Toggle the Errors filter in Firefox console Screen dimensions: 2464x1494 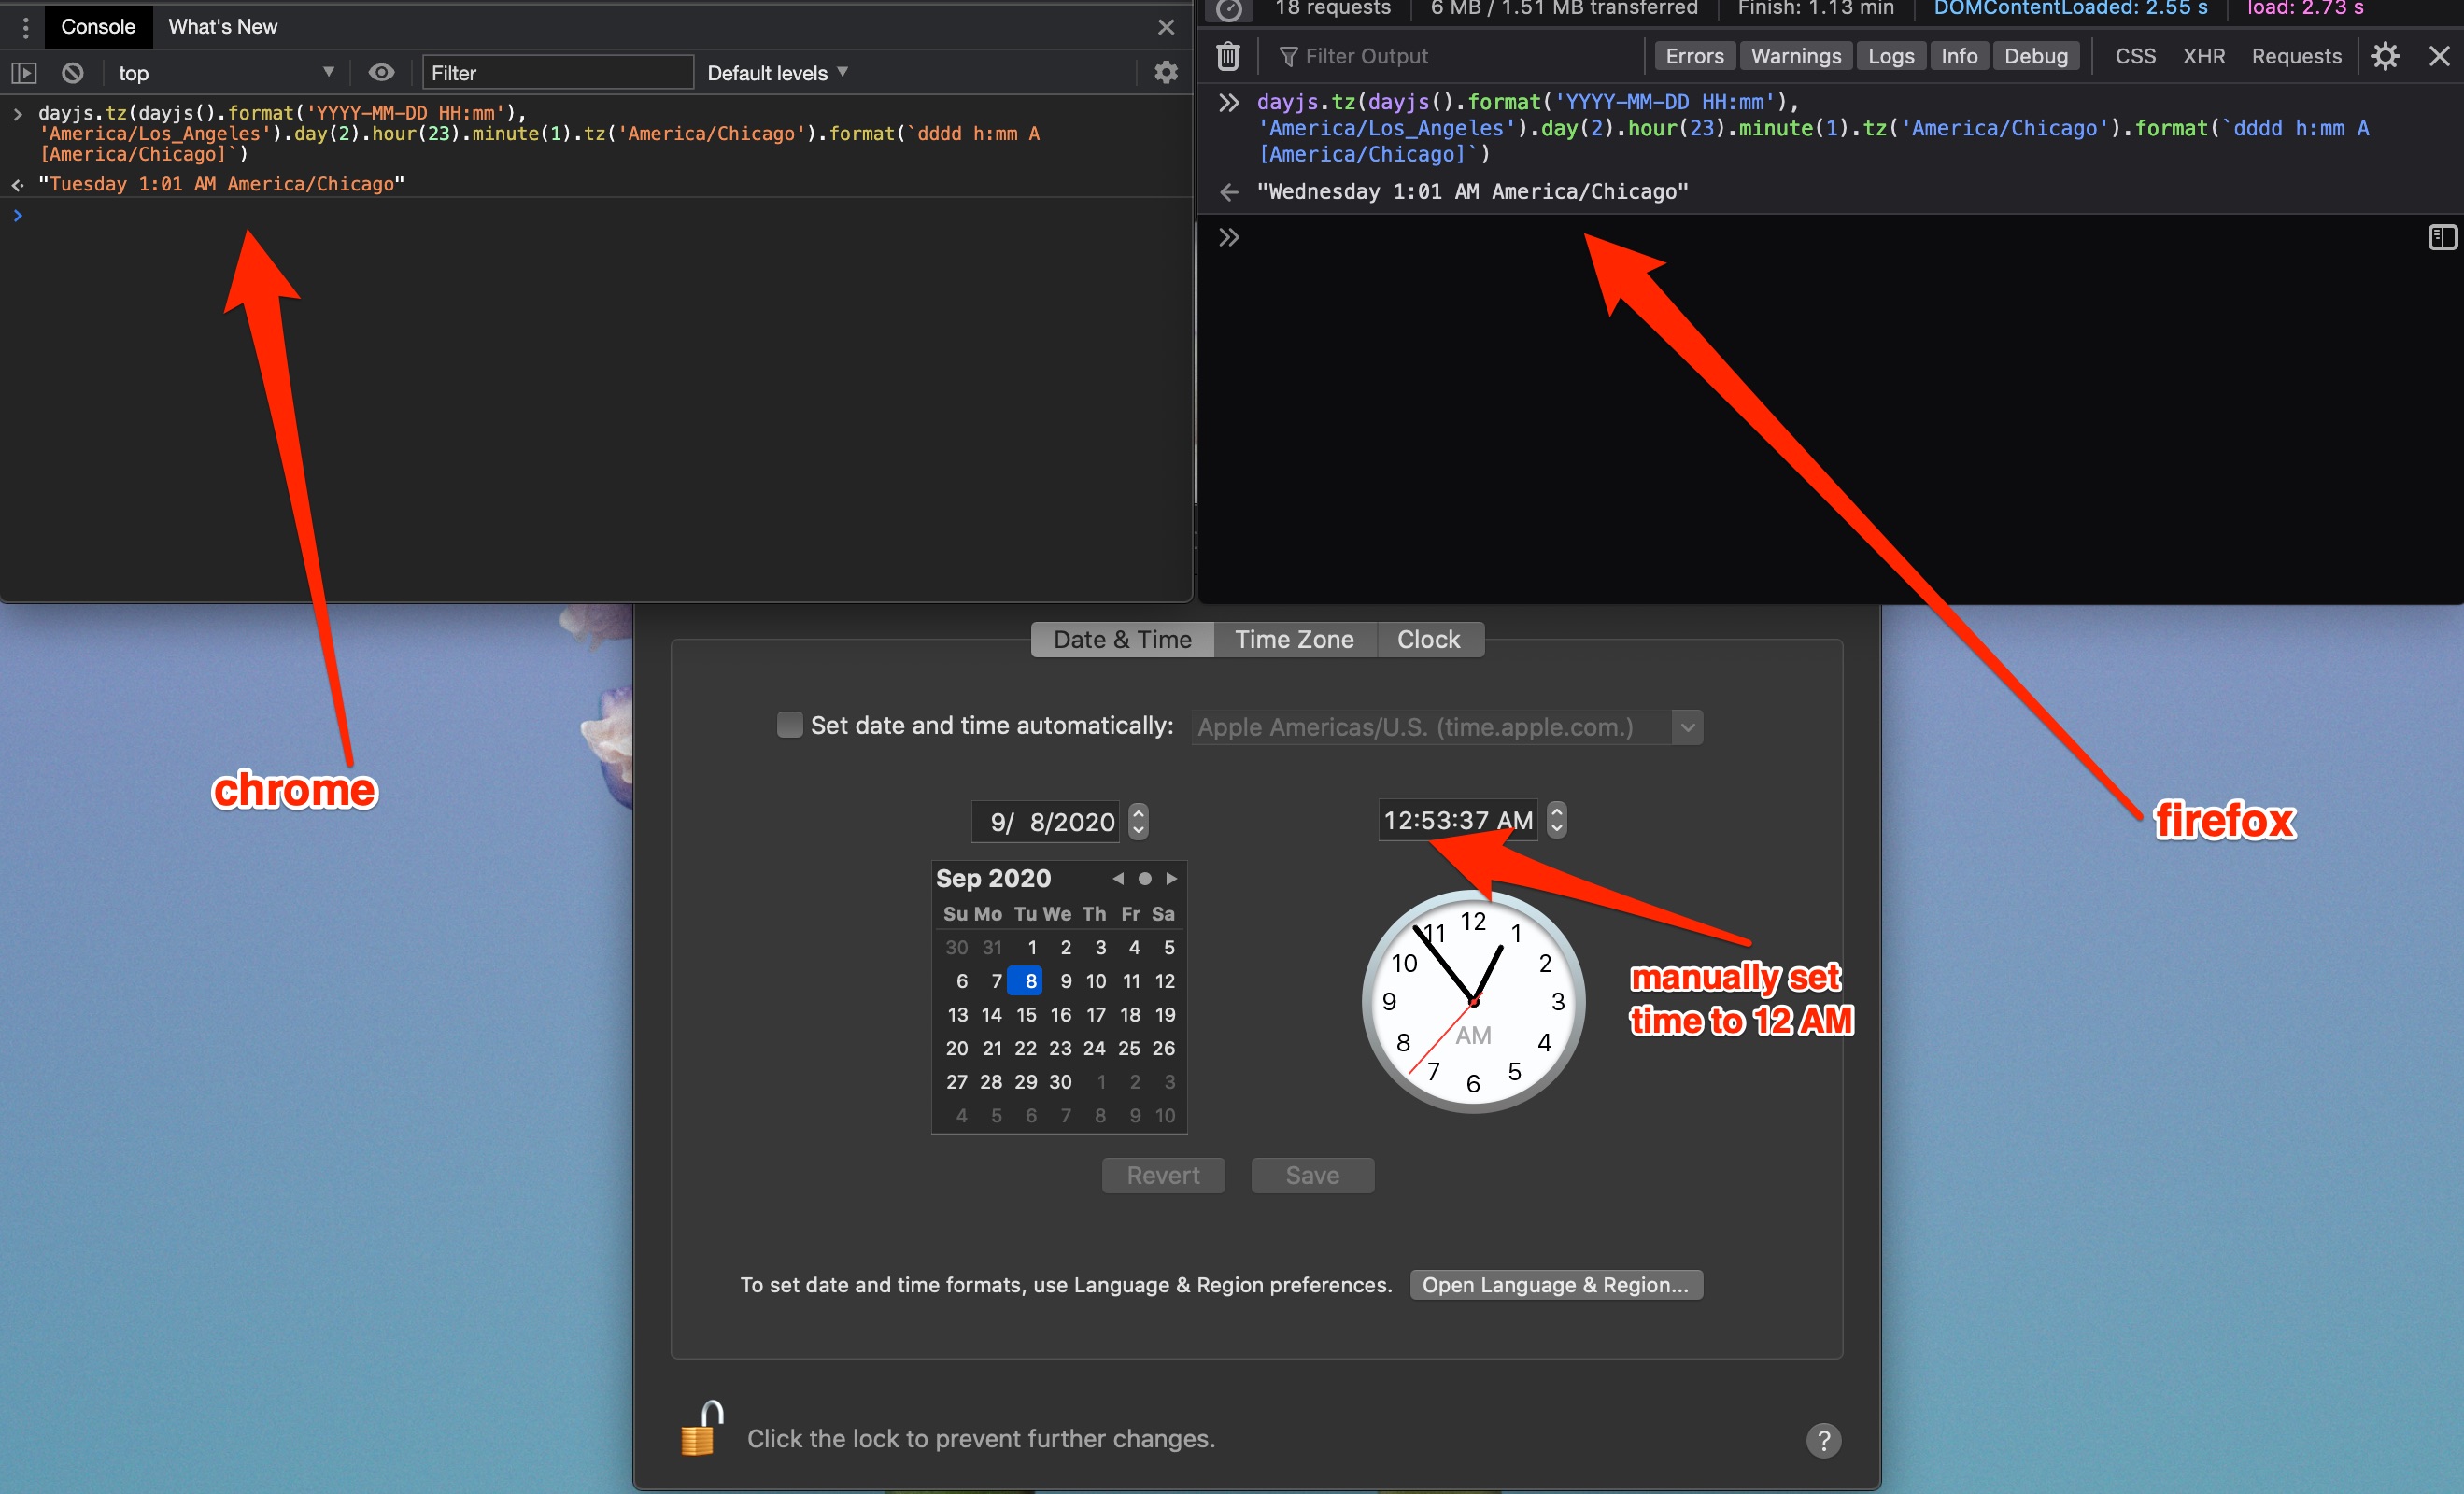coord(1693,56)
